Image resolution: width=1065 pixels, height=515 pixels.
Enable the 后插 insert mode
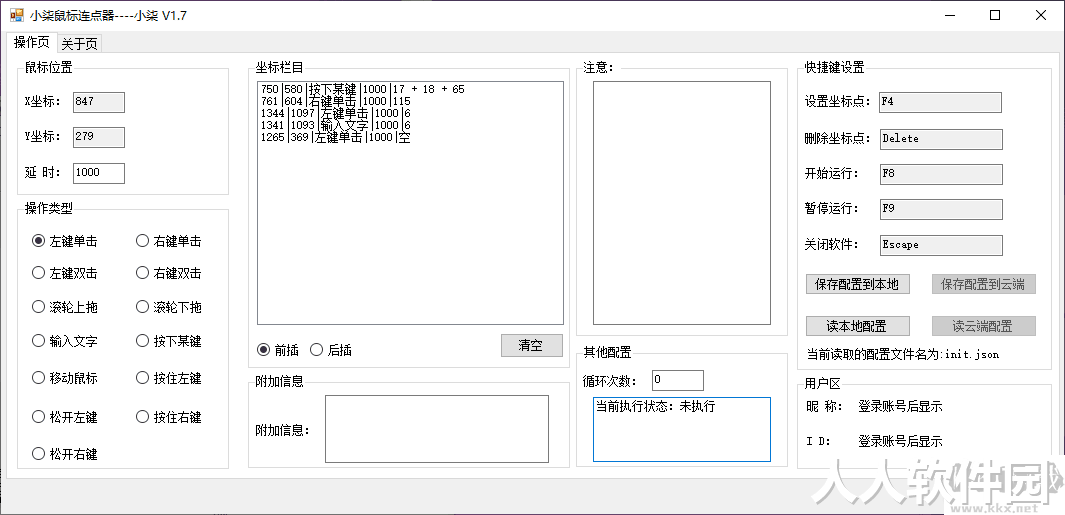(x=331, y=350)
